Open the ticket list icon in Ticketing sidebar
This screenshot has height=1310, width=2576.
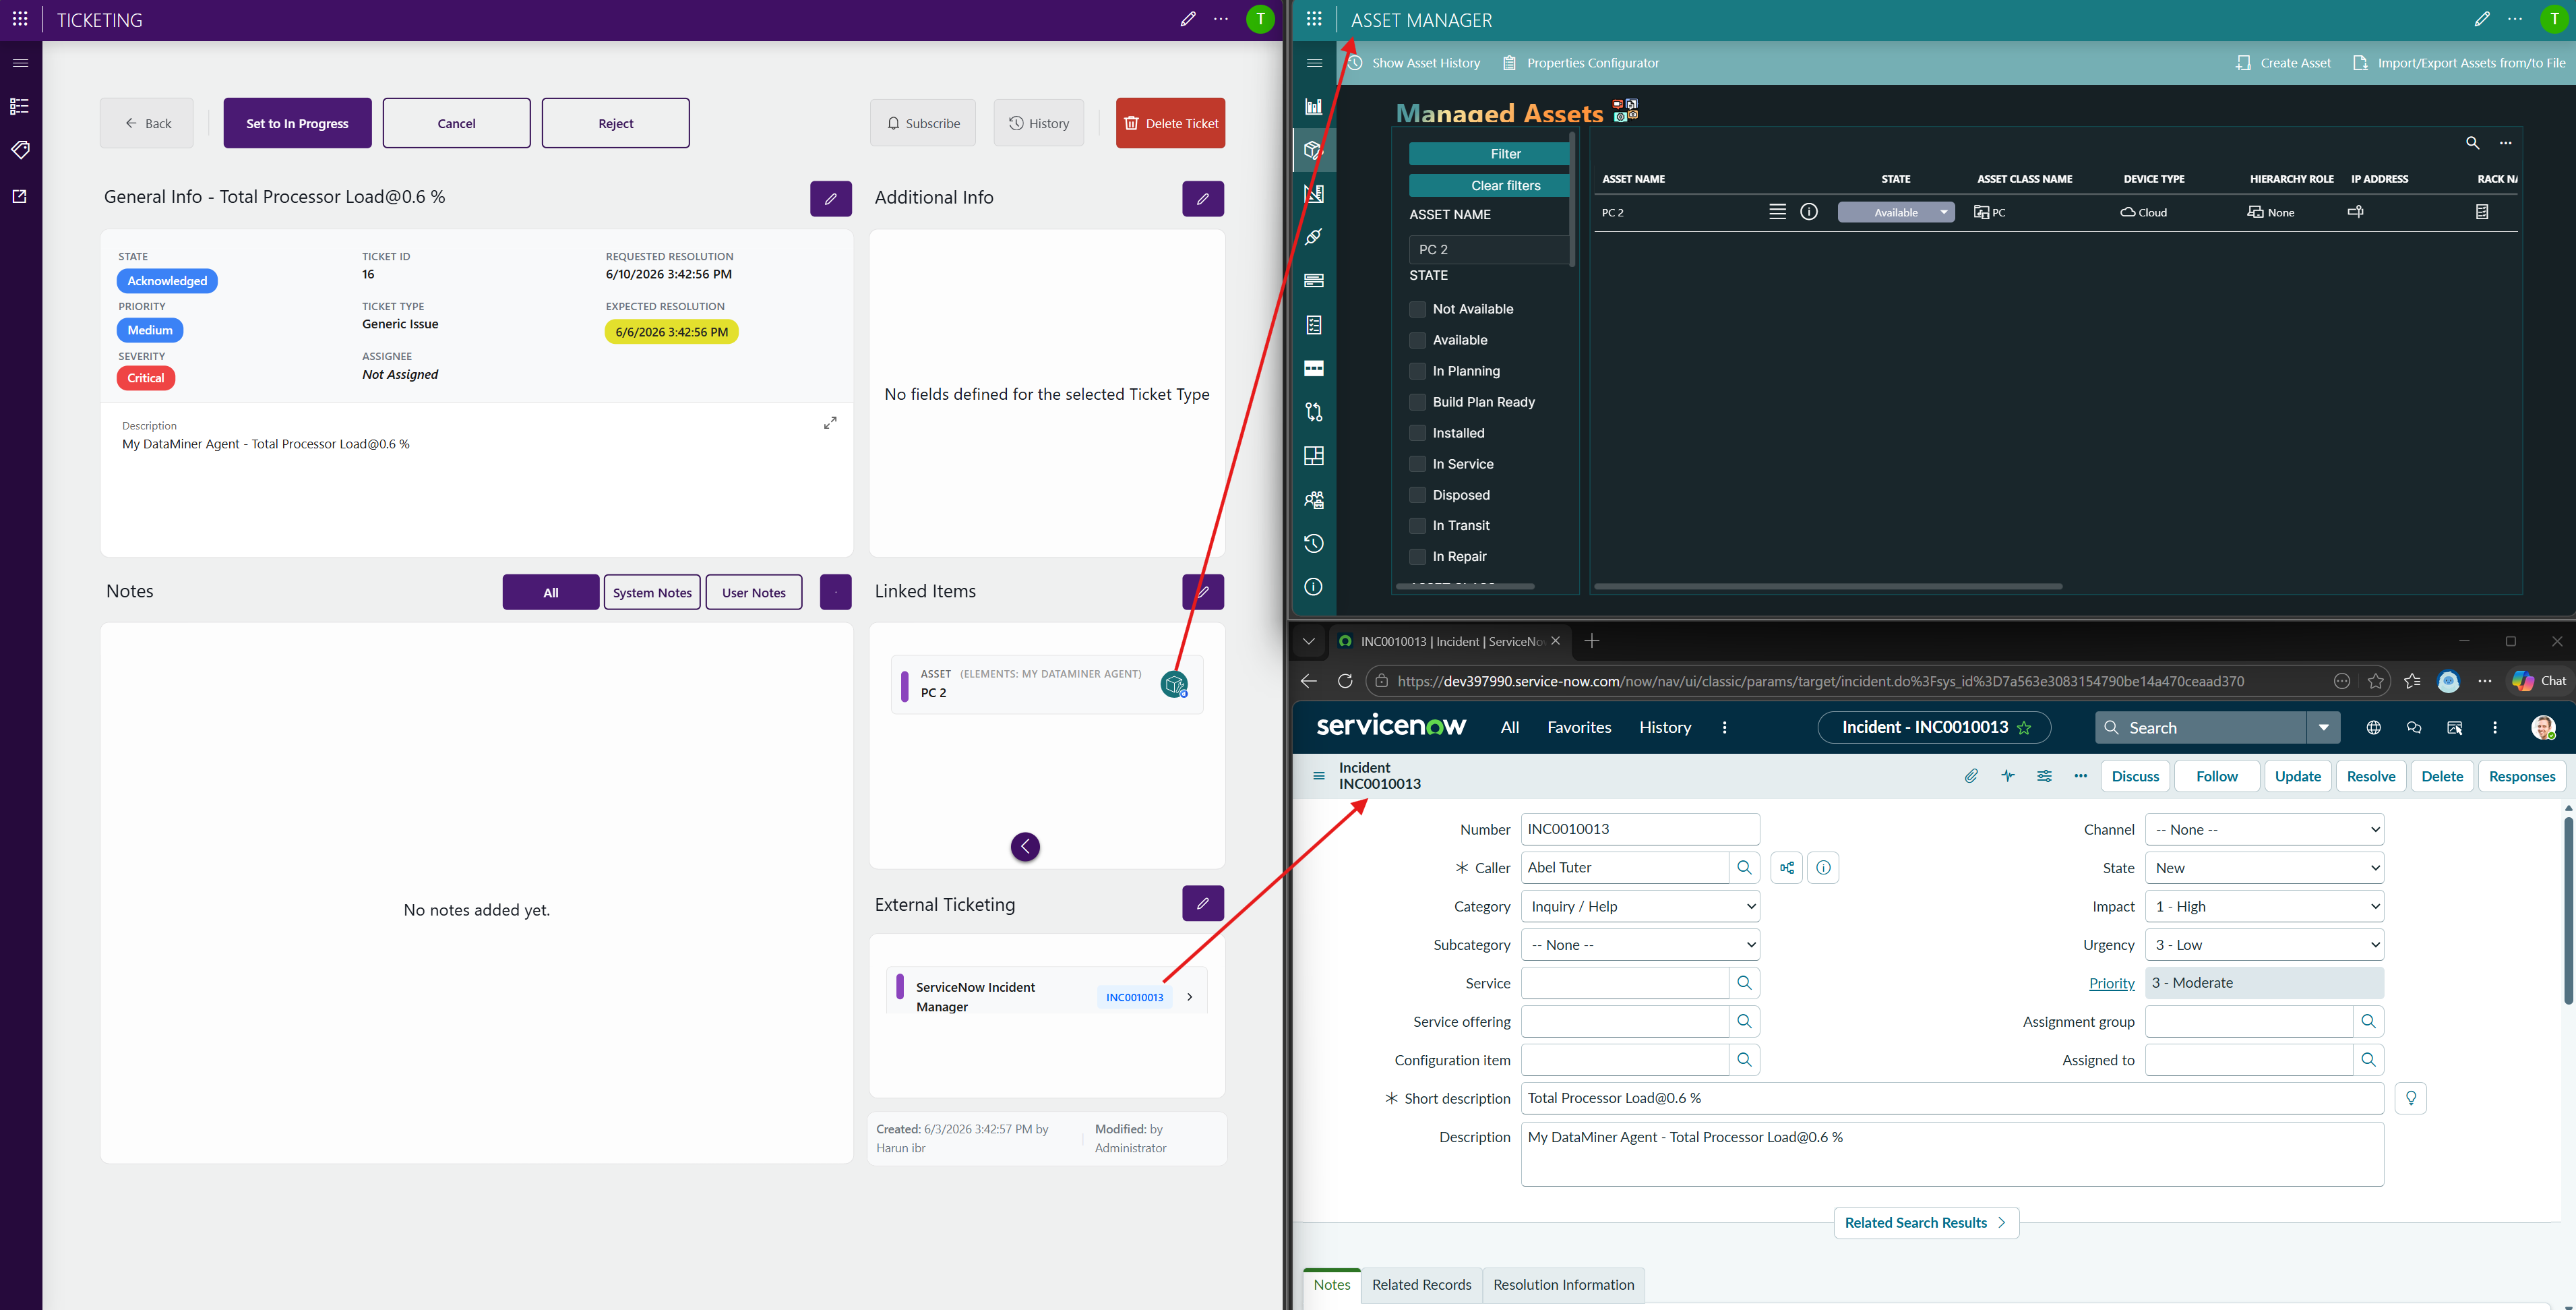pyautogui.click(x=20, y=106)
